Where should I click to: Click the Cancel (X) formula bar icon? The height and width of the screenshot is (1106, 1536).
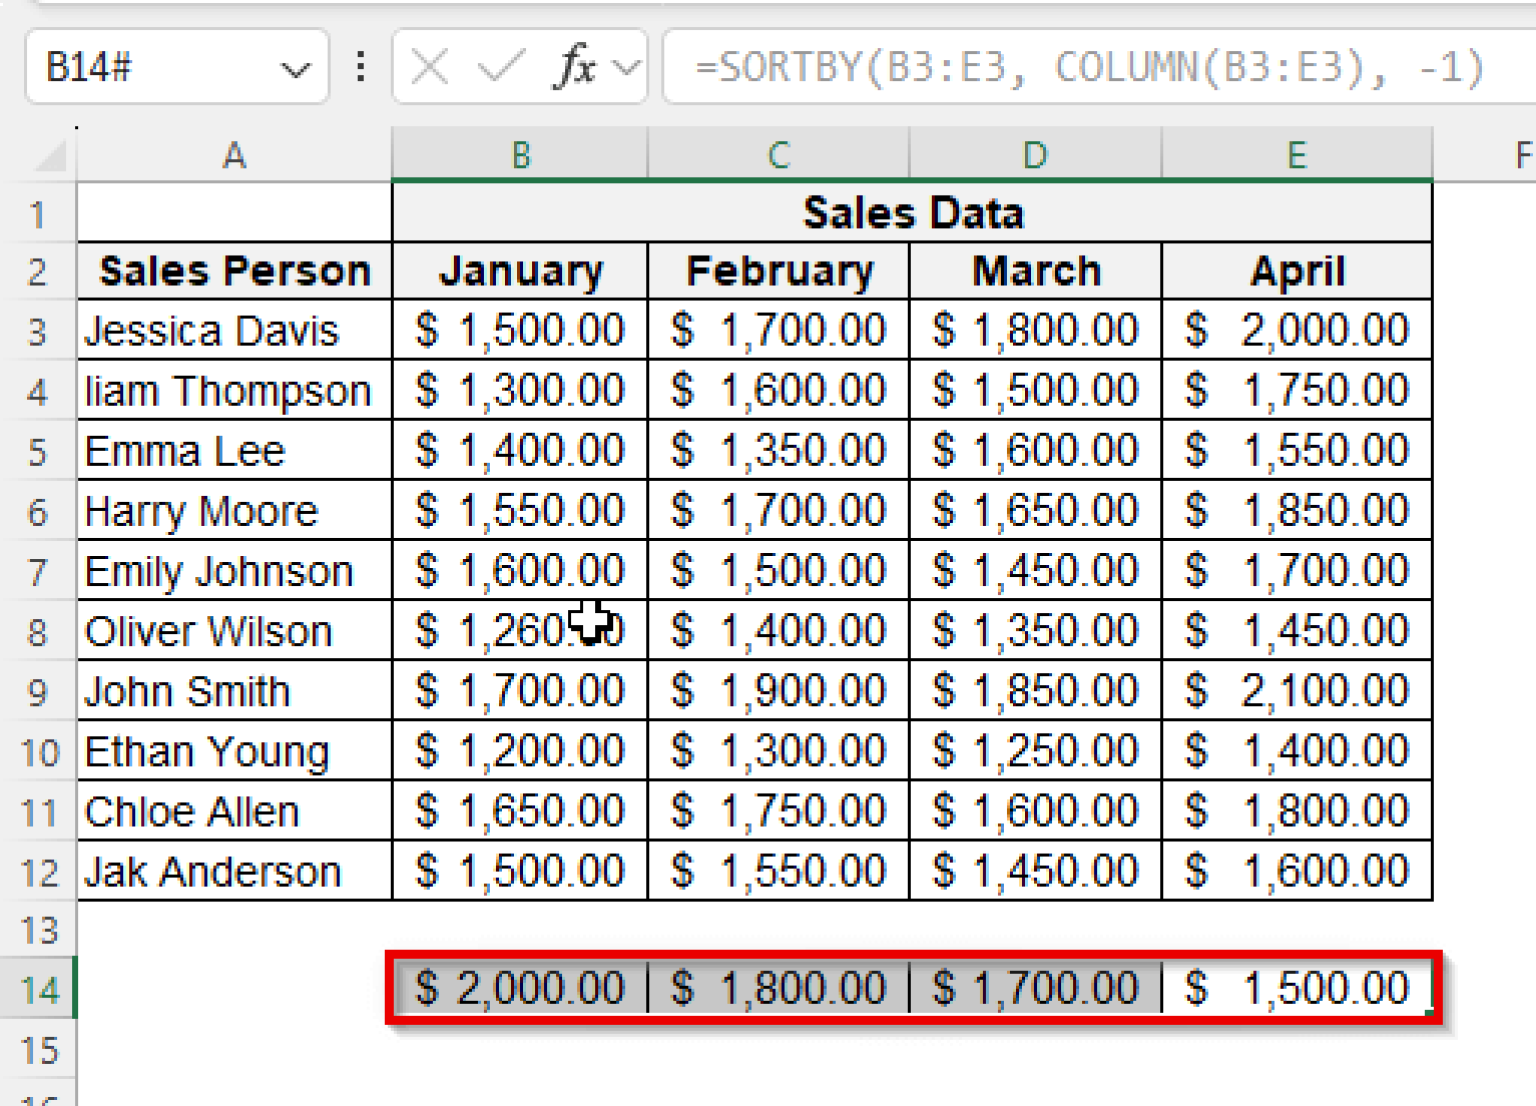(430, 68)
